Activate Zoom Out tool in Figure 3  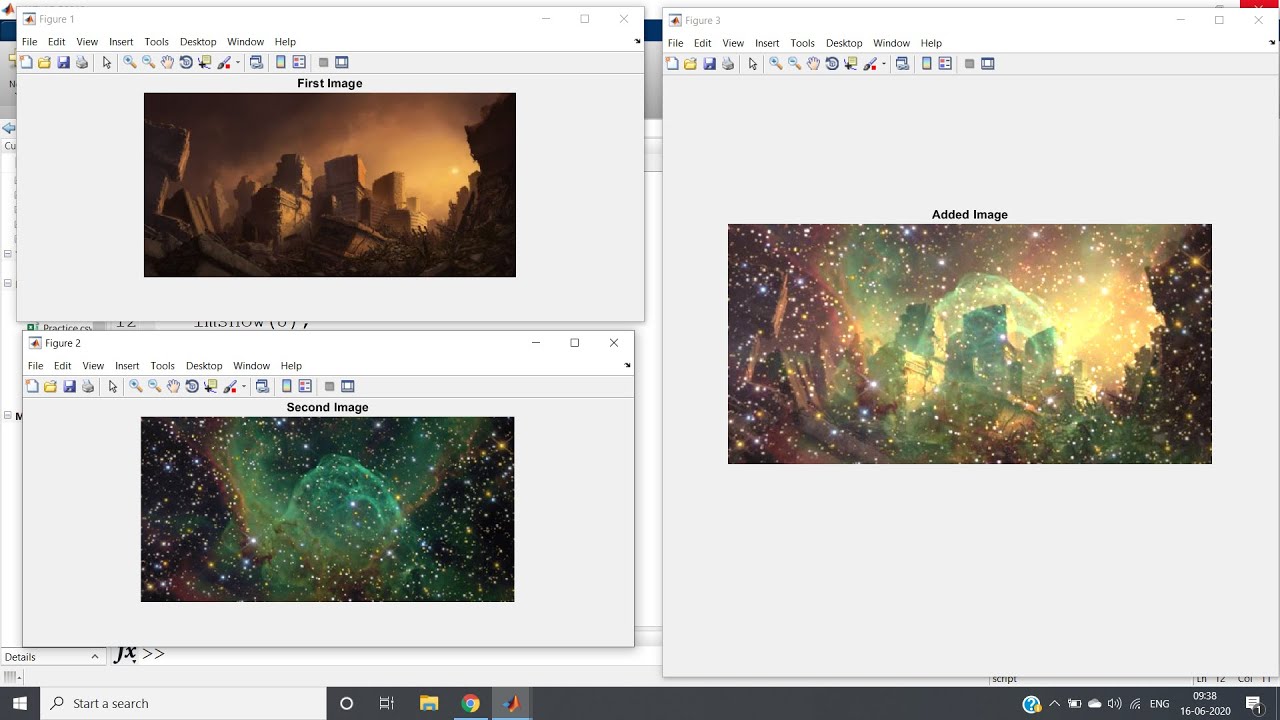pyautogui.click(x=795, y=63)
